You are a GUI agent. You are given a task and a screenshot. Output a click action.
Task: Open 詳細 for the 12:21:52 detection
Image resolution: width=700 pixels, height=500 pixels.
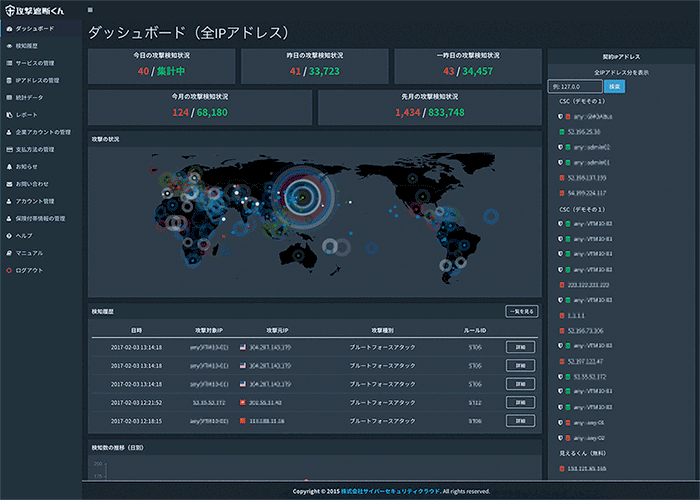pyautogui.click(x=521, y=403)
